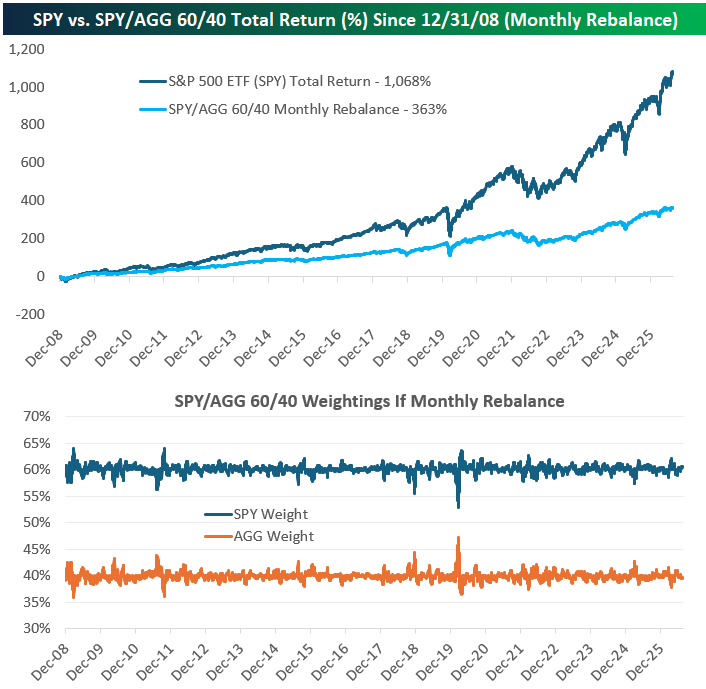Screen dimensions: 706x689
Task: Click the 1,000 y-axis label
Action: (27, 87)
